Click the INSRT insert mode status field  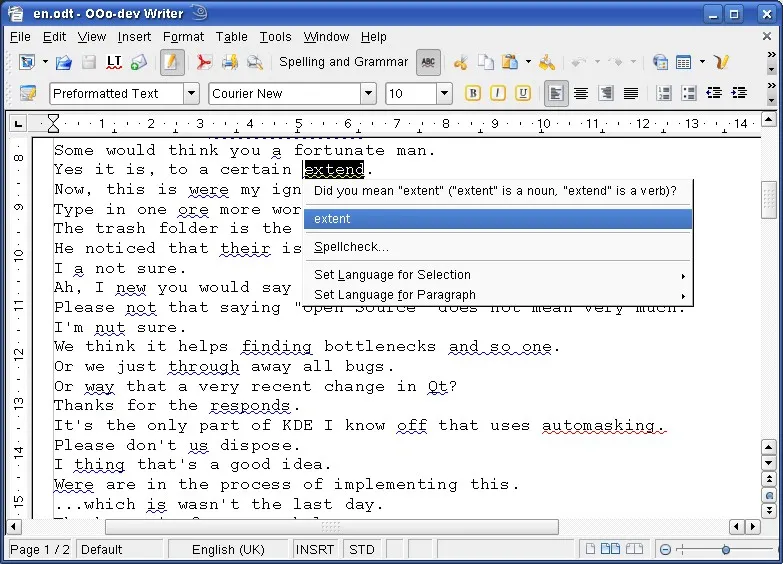click(315, 550)
